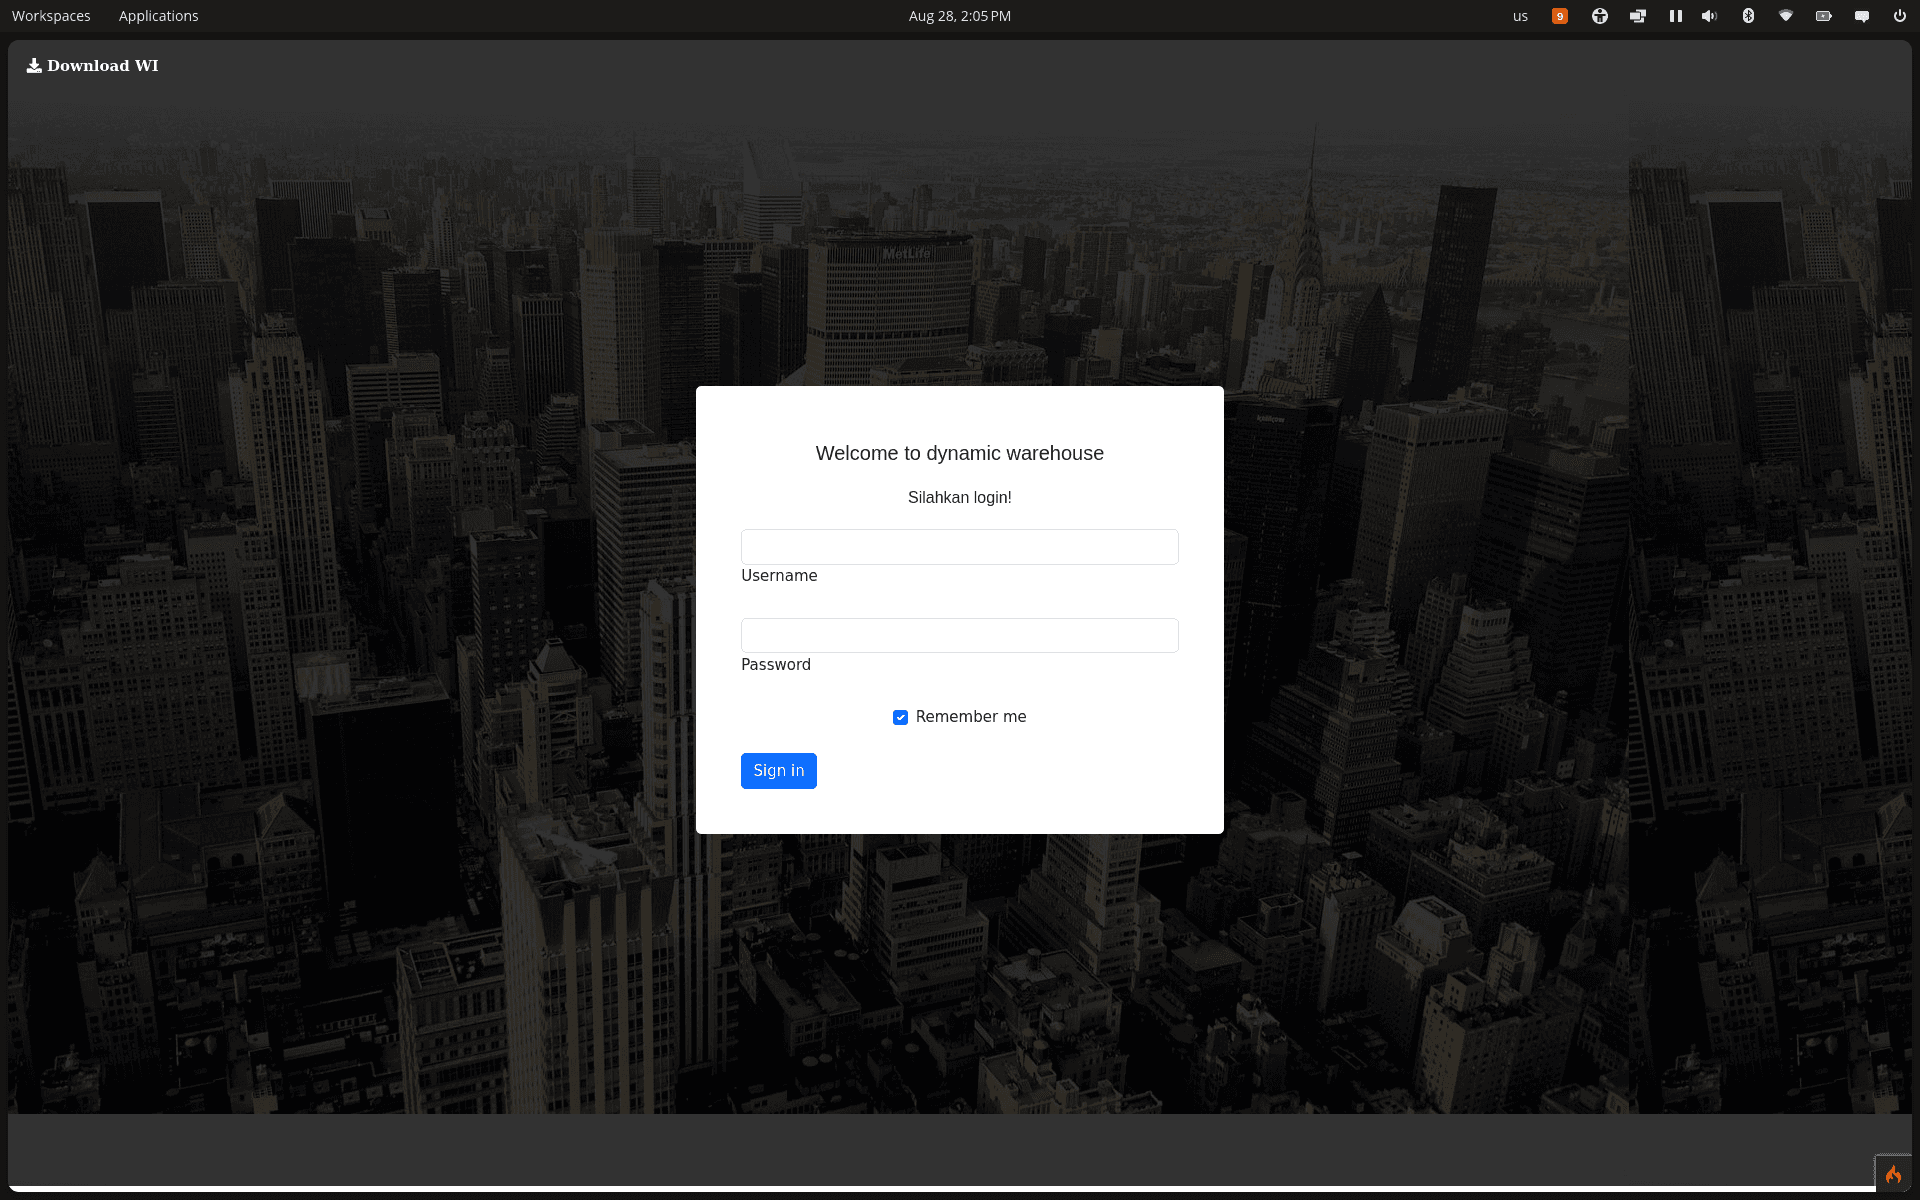Click the display/window tiling tray icon
This screenshot has width=1920, height=1200.
1637,16
